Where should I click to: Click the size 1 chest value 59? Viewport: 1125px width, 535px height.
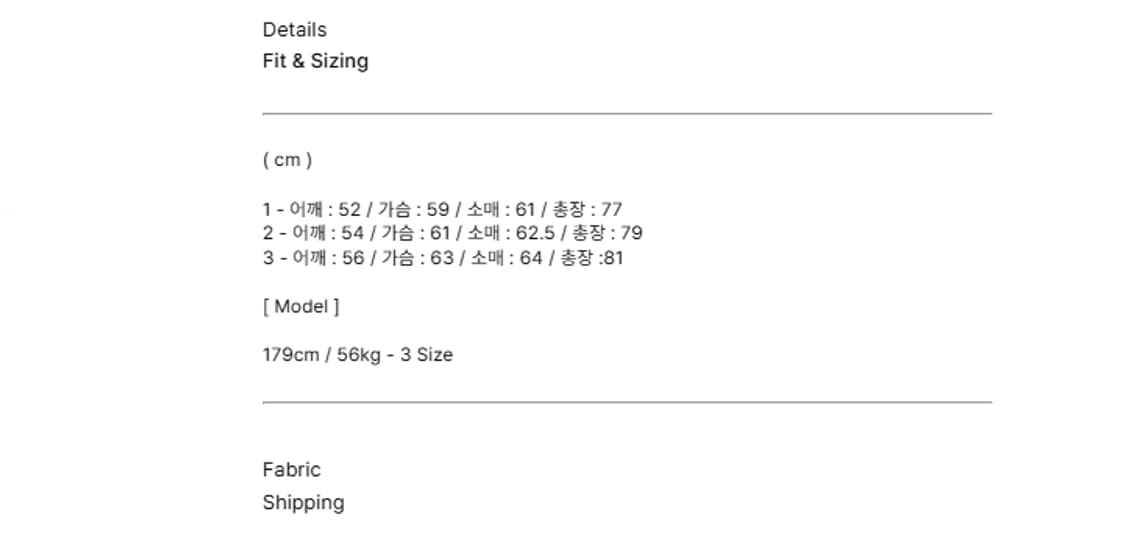438,210
